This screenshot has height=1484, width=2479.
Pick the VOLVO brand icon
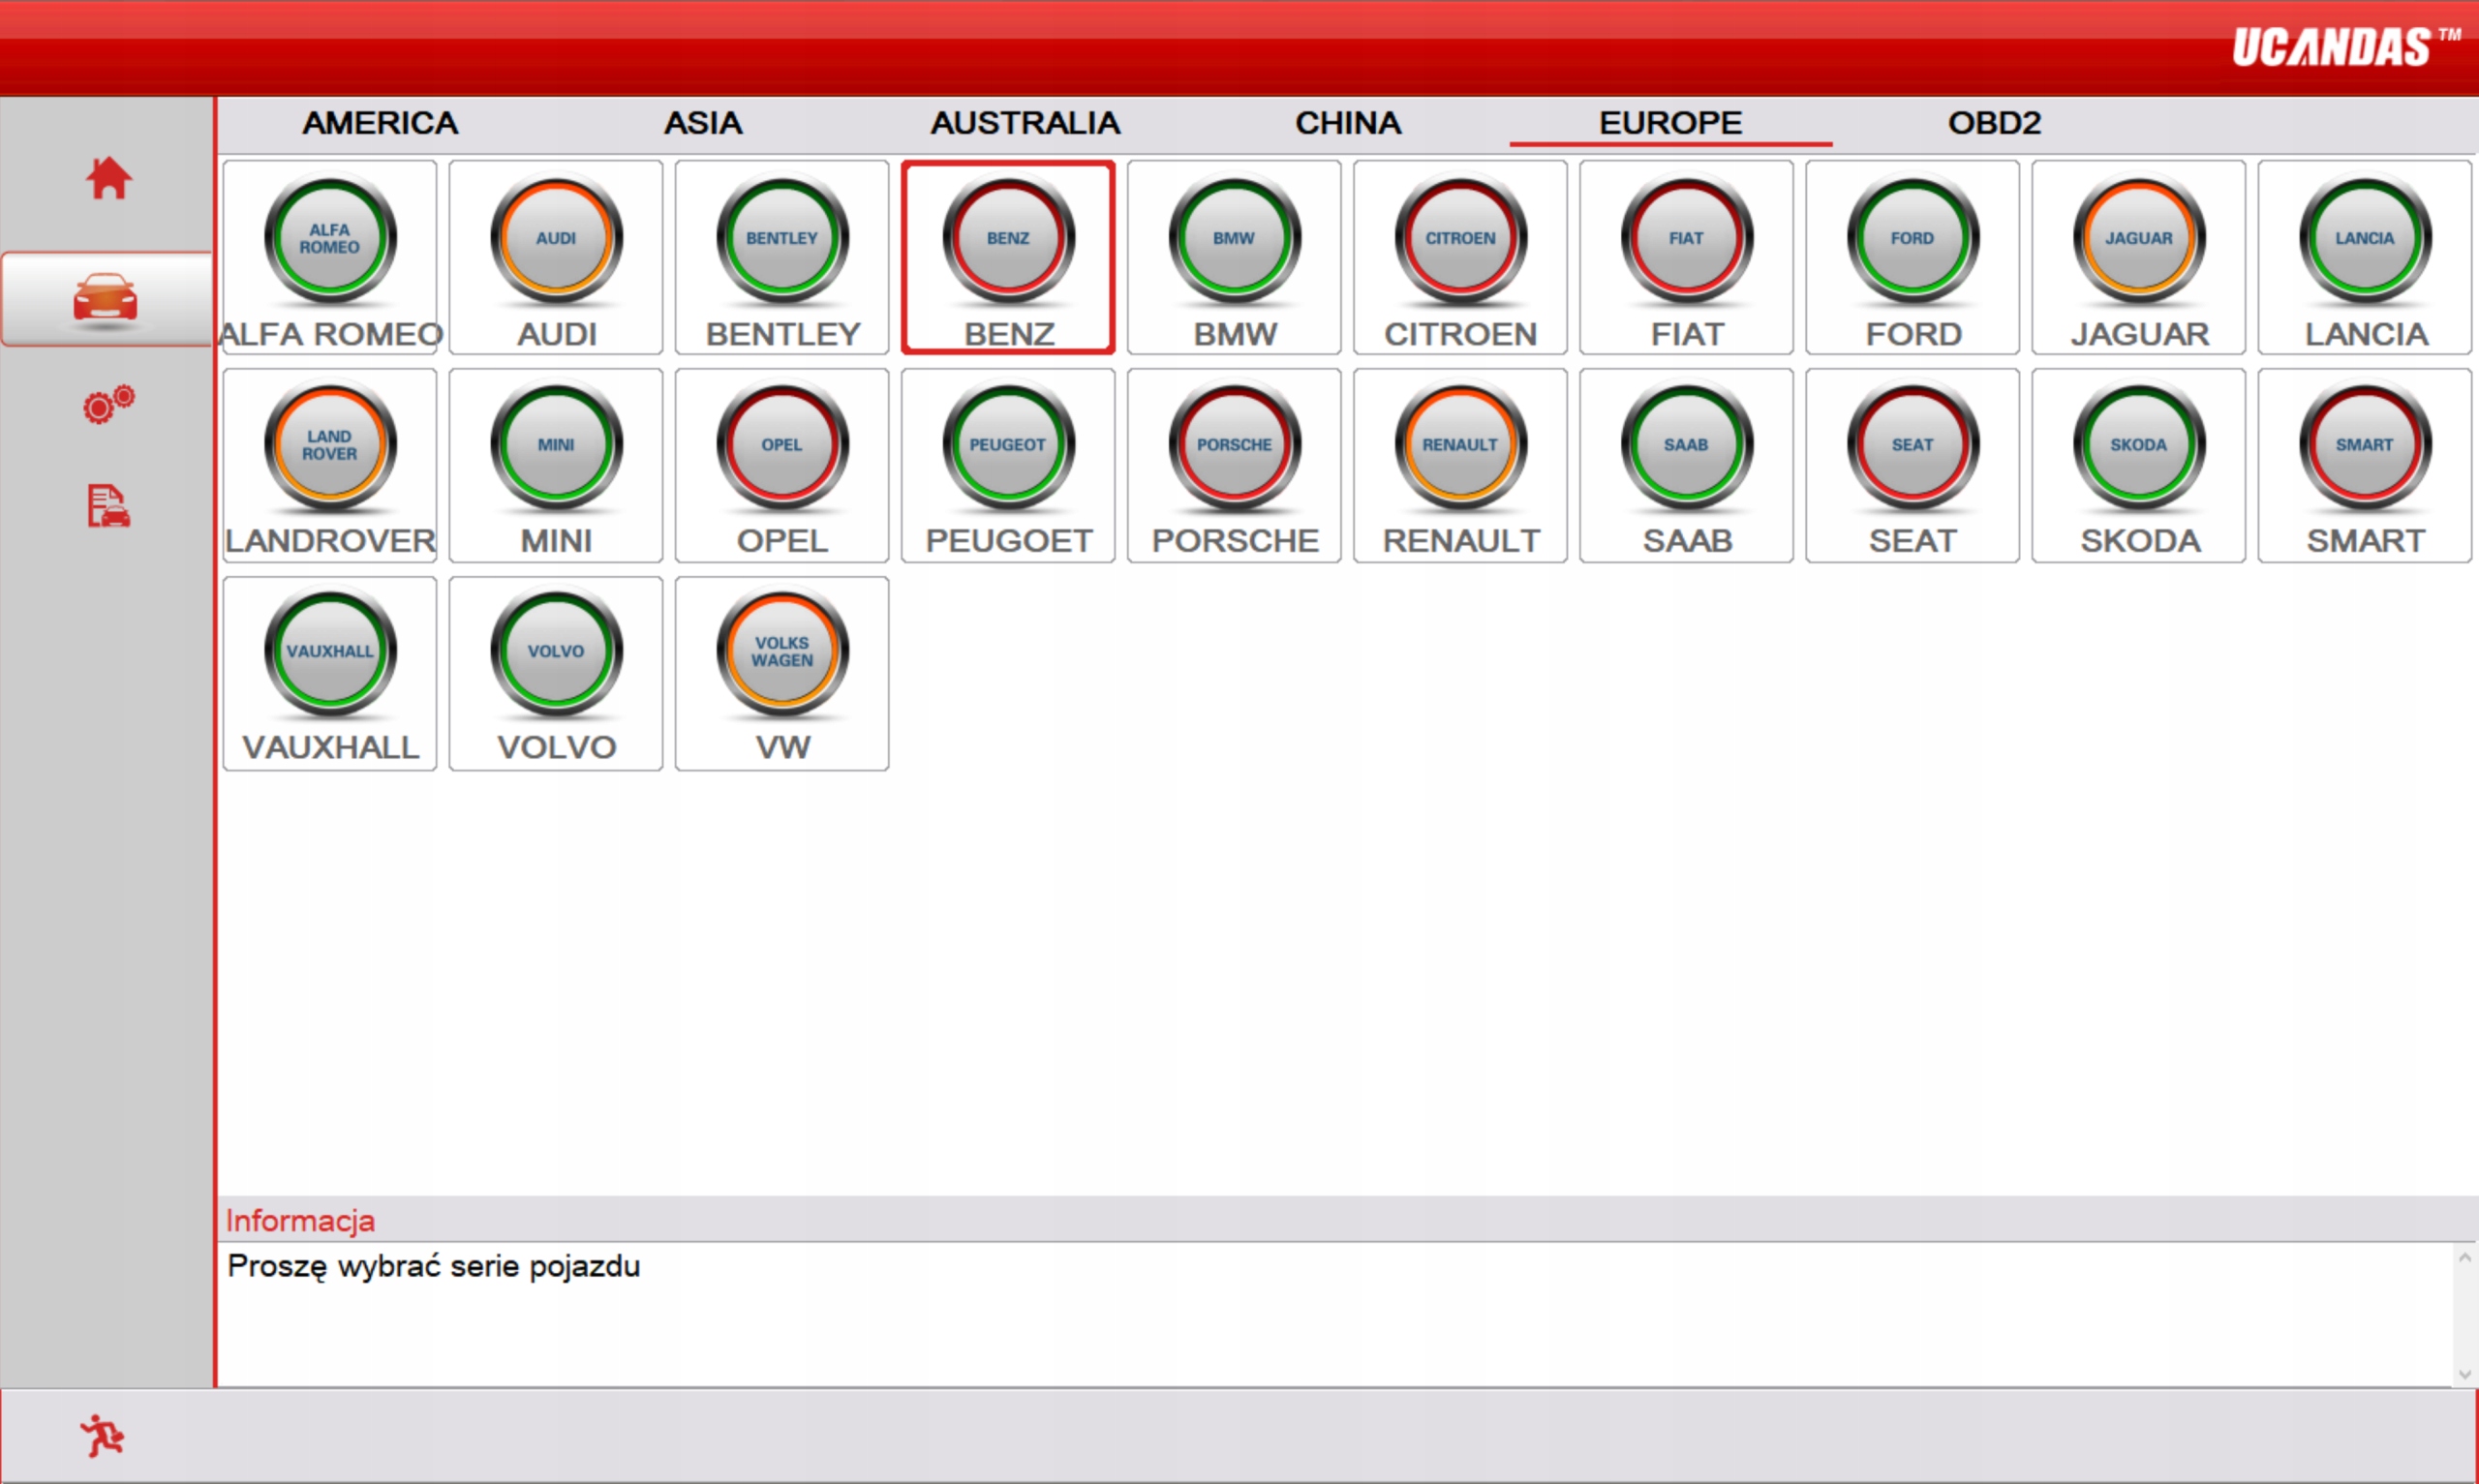(x=556, y=652)
